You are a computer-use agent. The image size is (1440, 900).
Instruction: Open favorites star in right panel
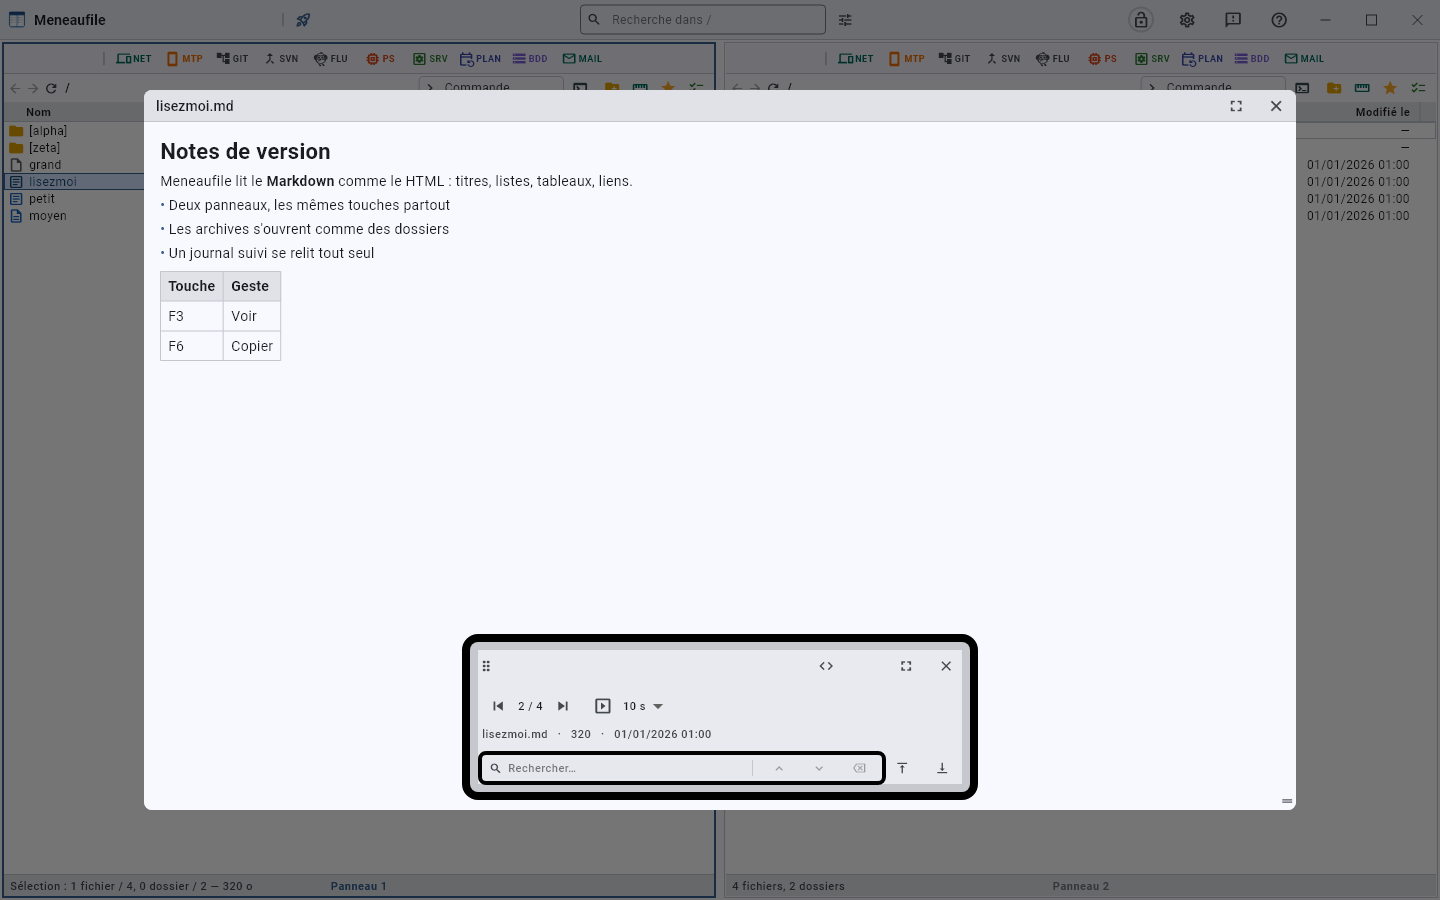[1390, 88]
